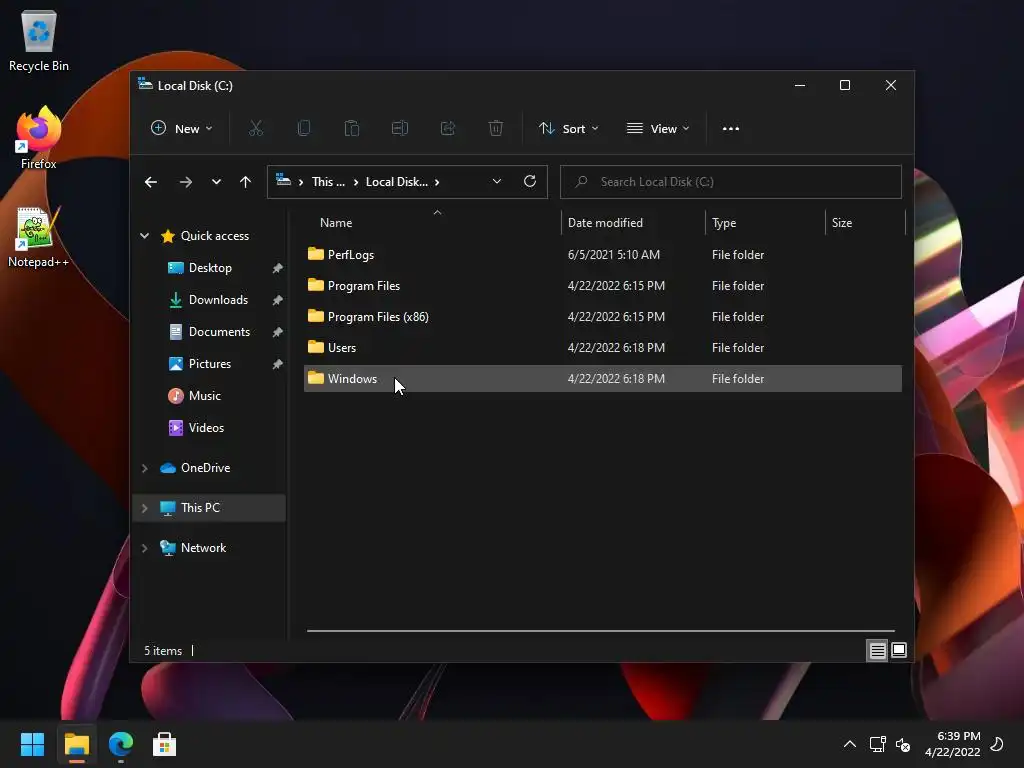The width and height of the screenshot is (1024, 768).
Task: Click This PC breadcrumb segment
Action: (x=328, y=182)
